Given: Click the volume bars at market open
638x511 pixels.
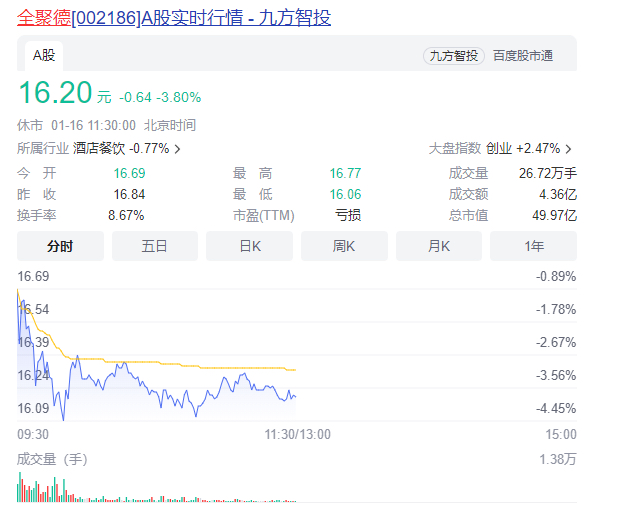Looking at the screenshot, I should pos(20,488).
